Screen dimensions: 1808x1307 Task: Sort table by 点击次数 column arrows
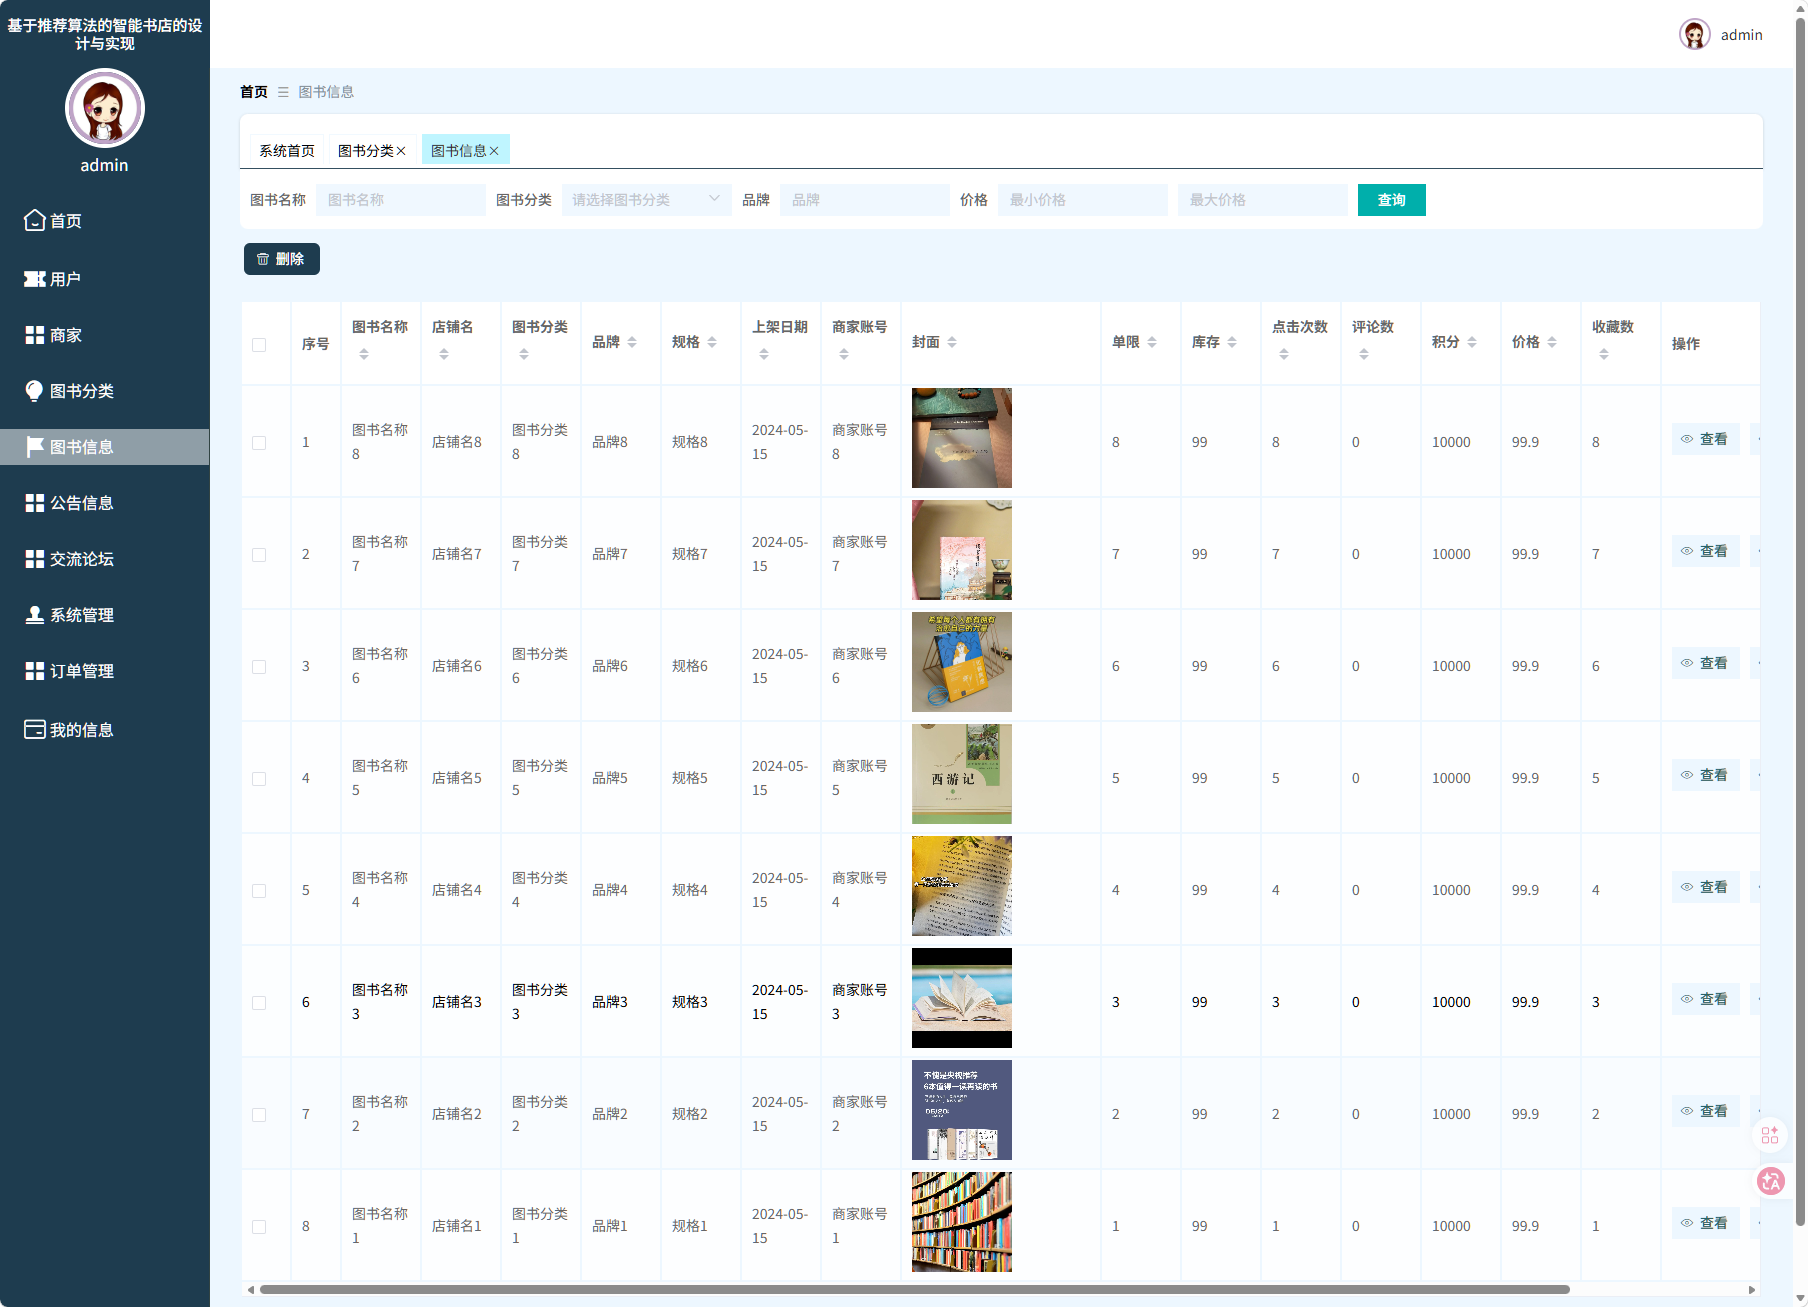tap(1284, 354)
